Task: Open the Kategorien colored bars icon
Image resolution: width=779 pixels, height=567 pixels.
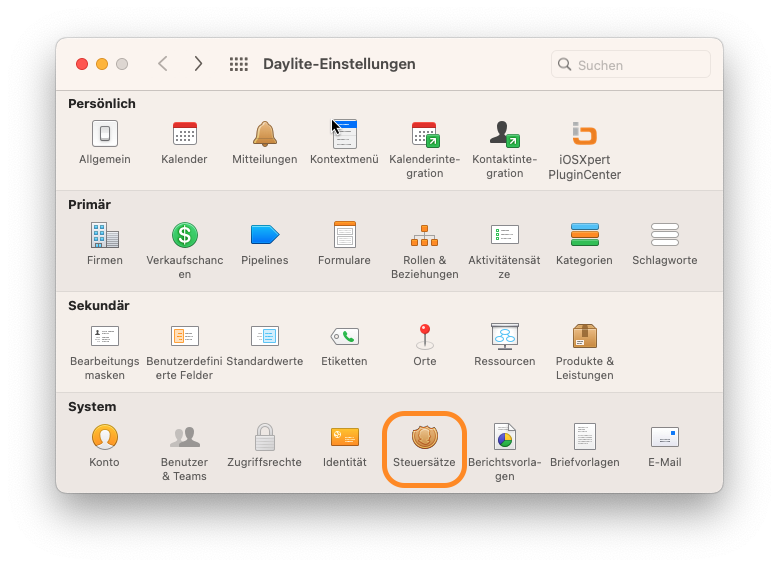Action: pos(584,235)
